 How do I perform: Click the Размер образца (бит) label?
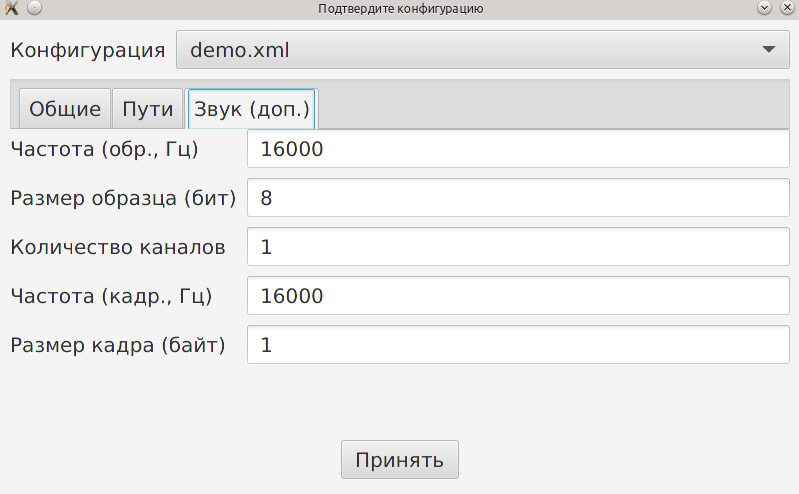(123, 198)
